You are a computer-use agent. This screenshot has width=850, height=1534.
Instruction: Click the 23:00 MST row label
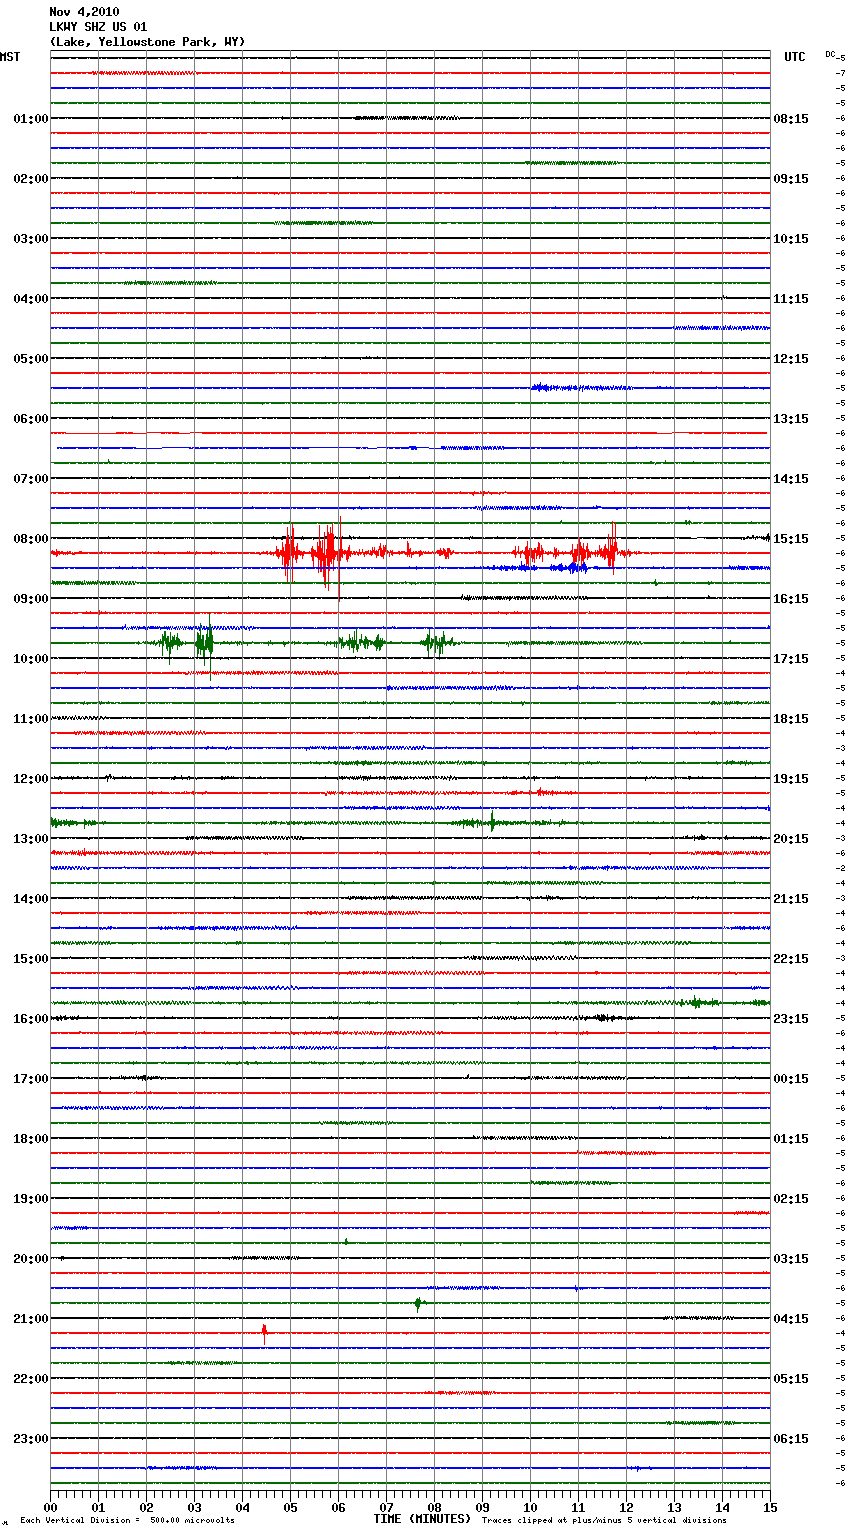click(31, 1439)
